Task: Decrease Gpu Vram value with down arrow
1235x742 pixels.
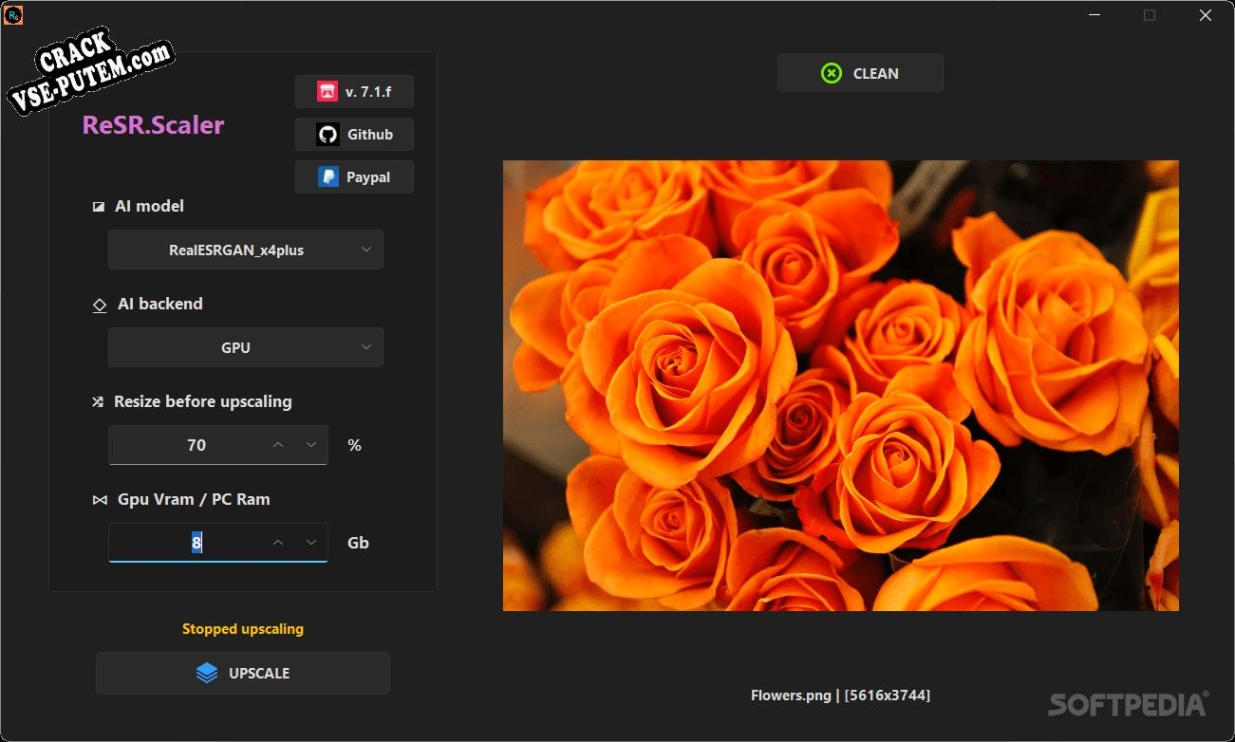Action: [311, 543]
